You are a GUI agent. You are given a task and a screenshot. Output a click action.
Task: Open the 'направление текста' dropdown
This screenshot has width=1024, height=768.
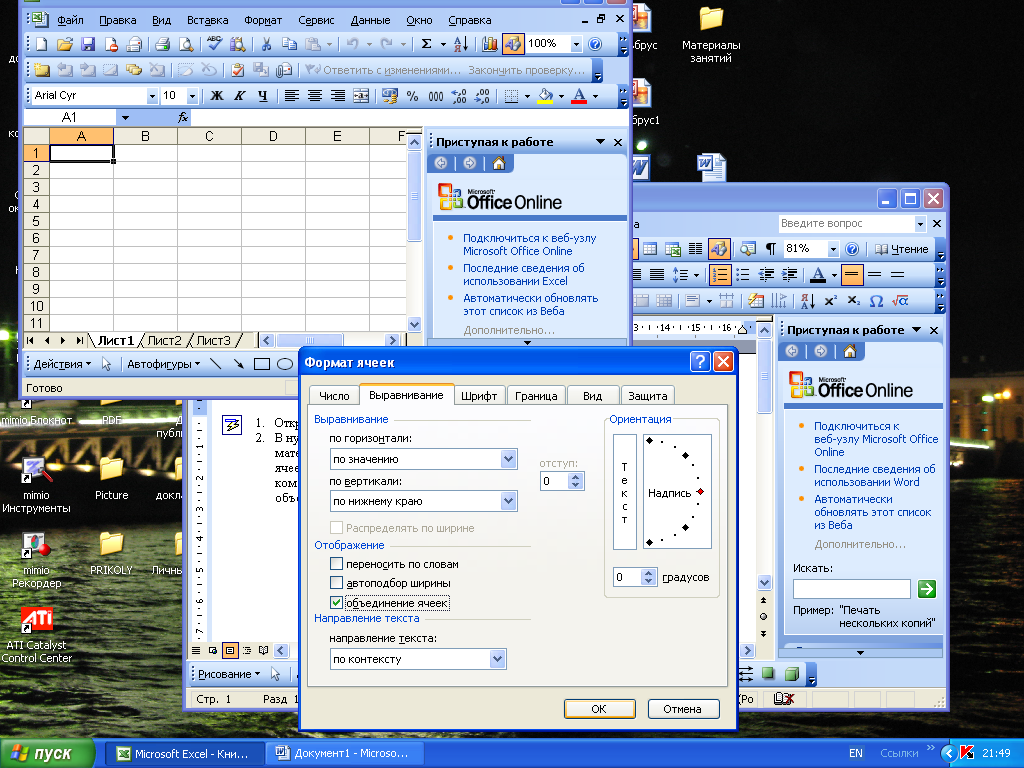tap(498, 659)
